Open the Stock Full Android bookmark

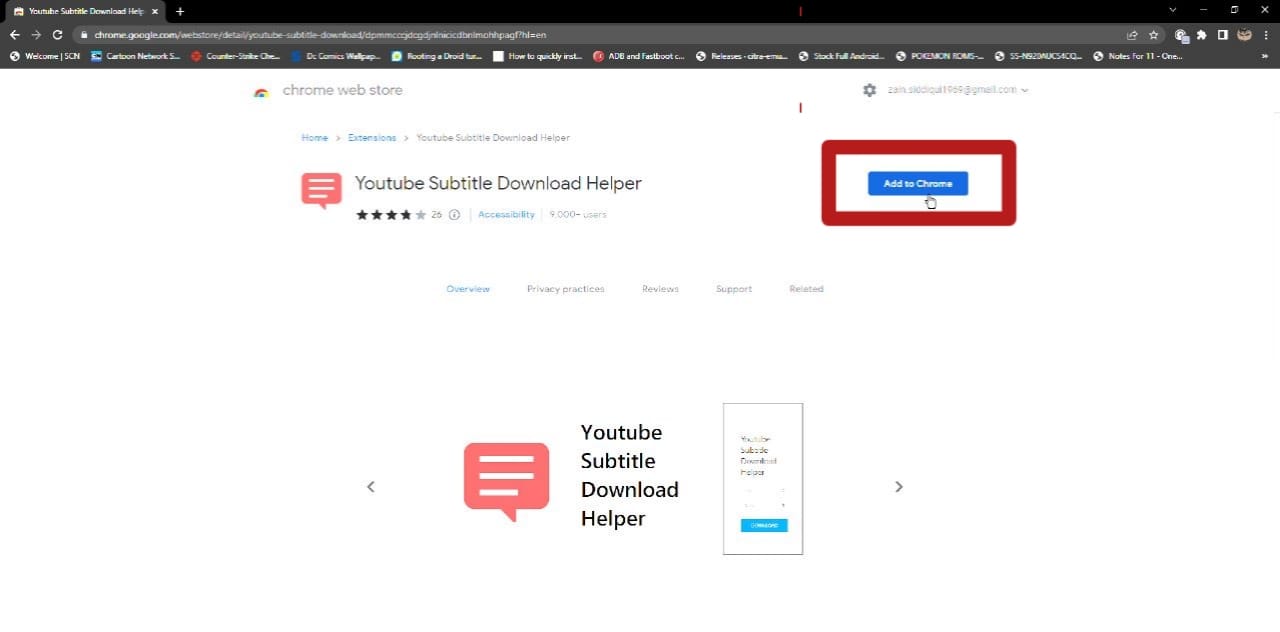pos(841,56)
